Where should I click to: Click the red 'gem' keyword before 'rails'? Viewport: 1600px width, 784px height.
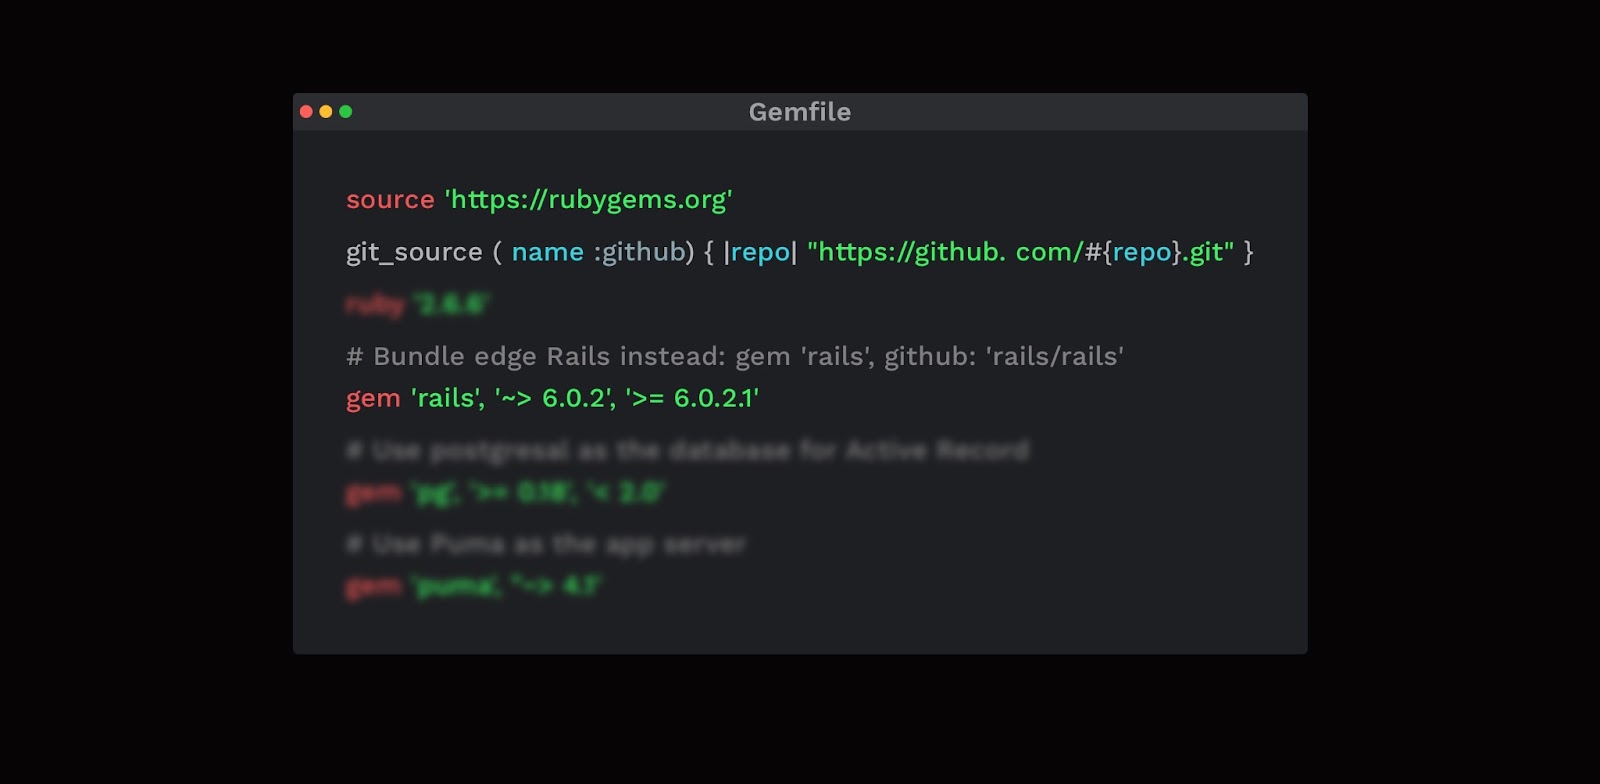click(x=373, y=399)
